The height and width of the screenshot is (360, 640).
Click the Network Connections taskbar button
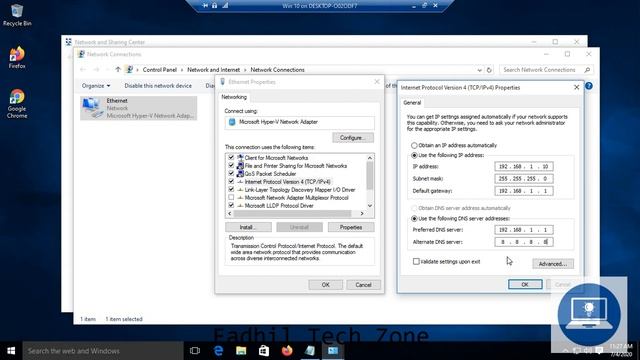[x=333, y=351]
